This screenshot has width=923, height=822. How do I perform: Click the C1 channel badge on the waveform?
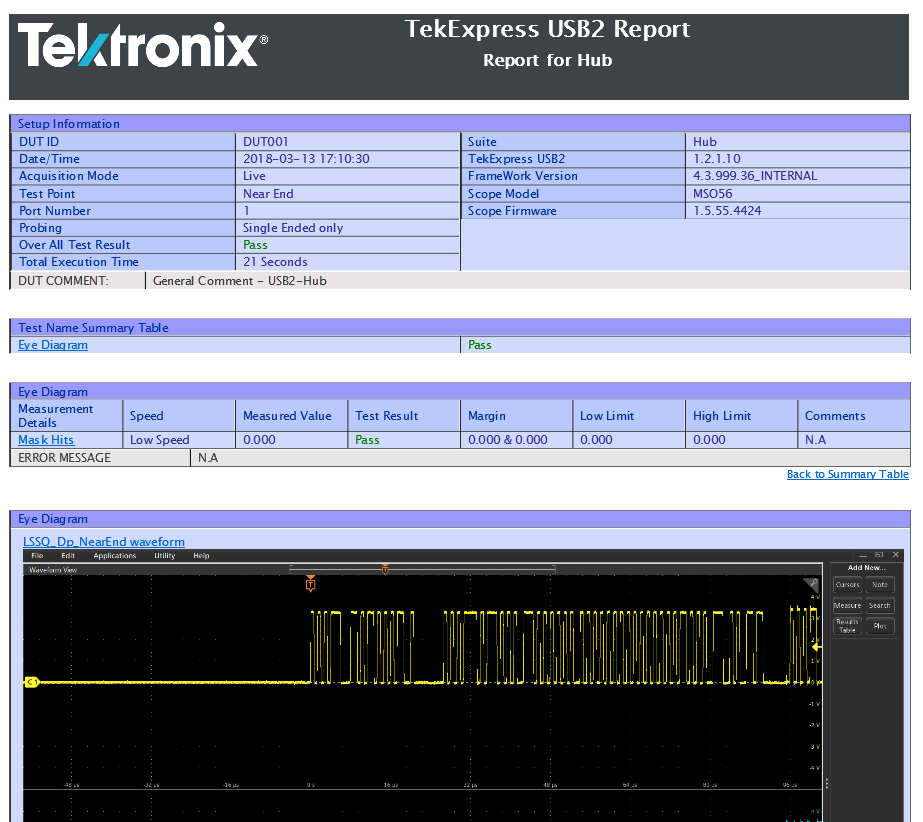[x=31, y=682]
